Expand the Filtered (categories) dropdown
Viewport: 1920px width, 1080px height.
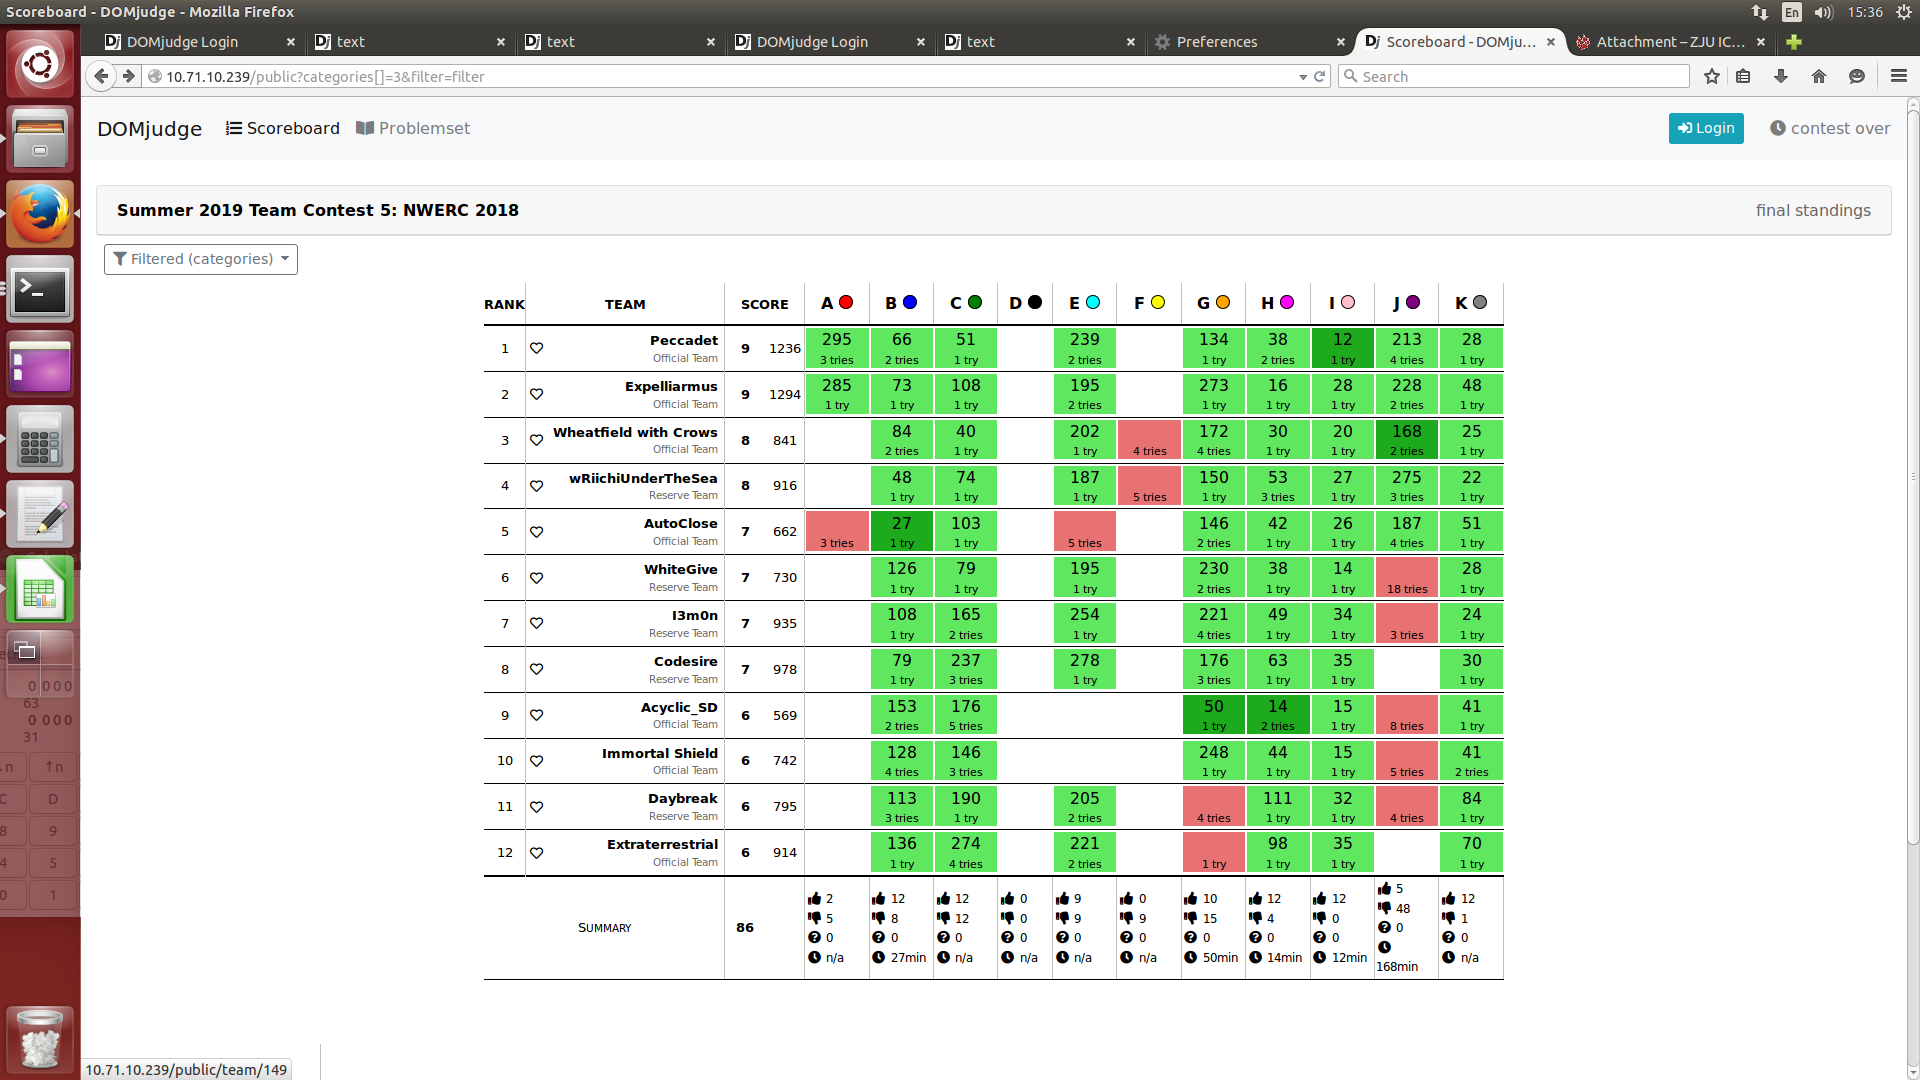(x=201, y=259)
